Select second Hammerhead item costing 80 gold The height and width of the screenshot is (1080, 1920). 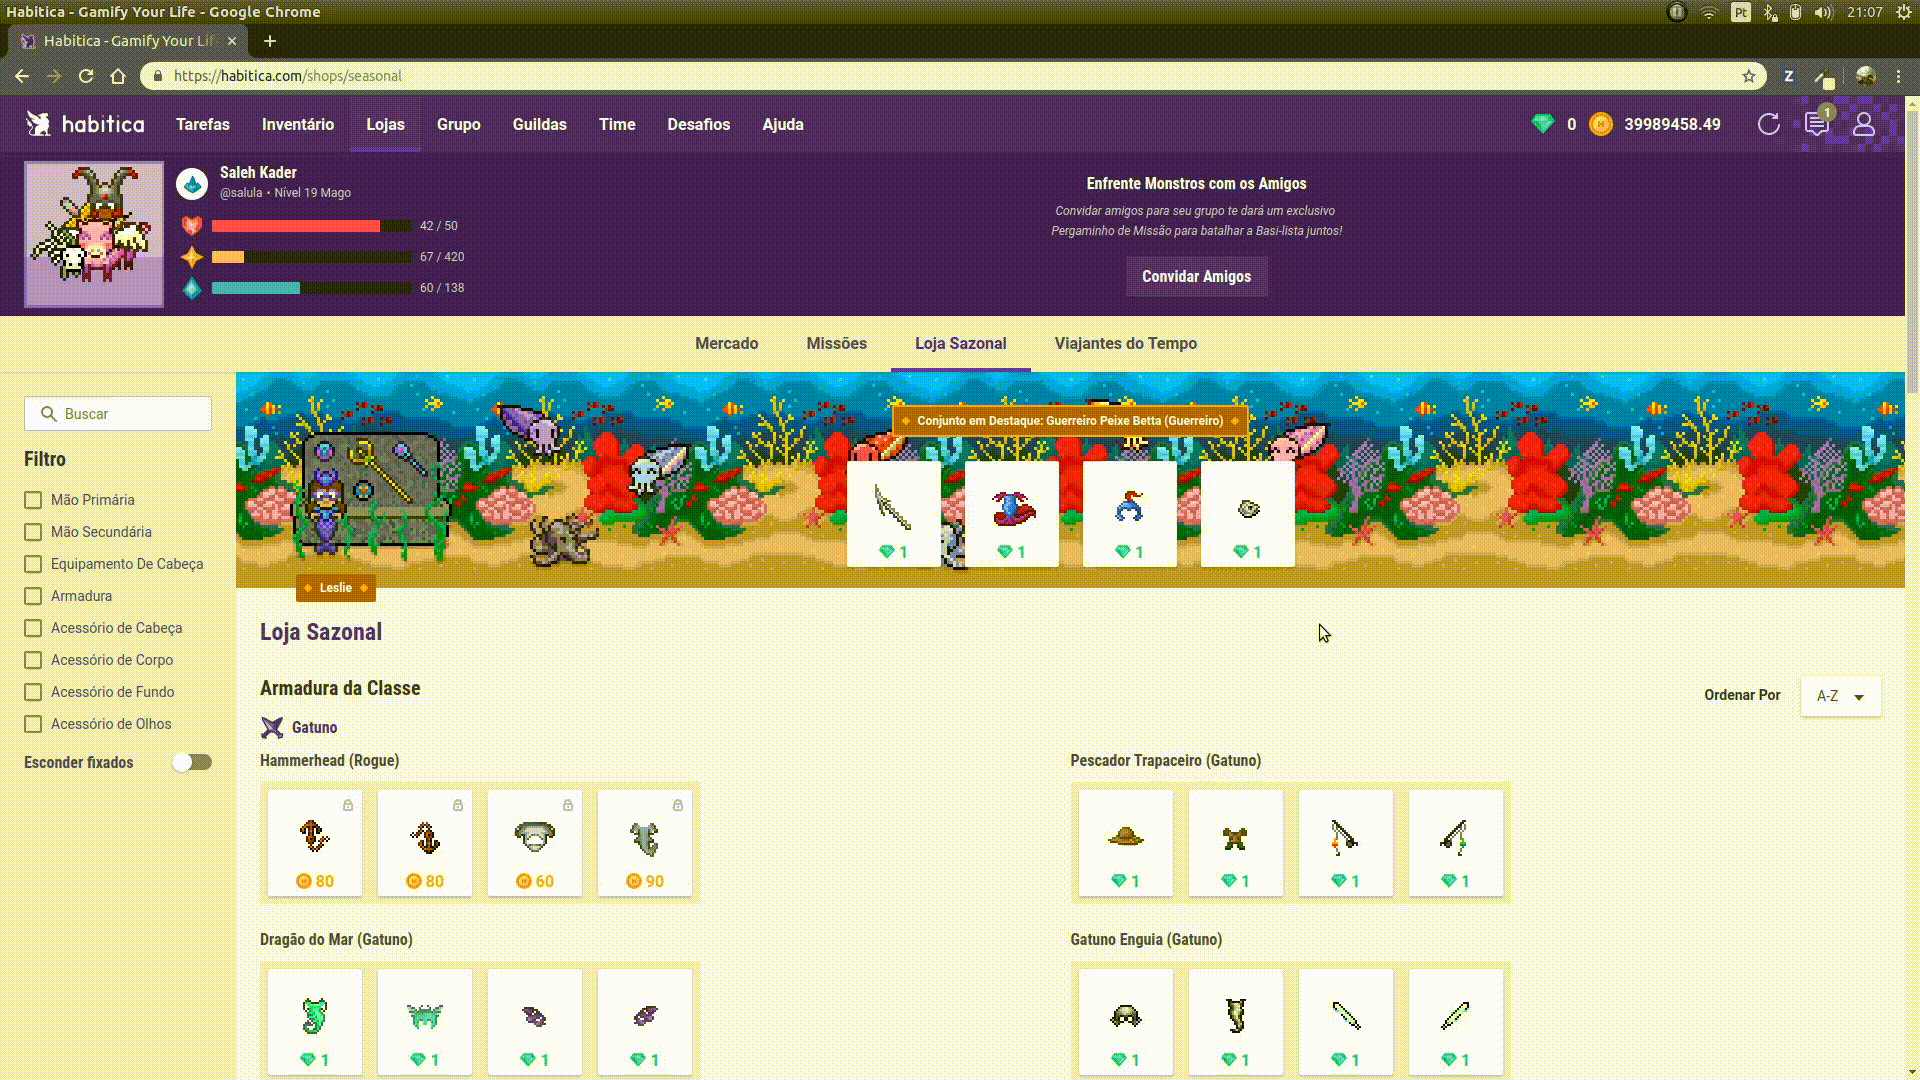(425, 843)
